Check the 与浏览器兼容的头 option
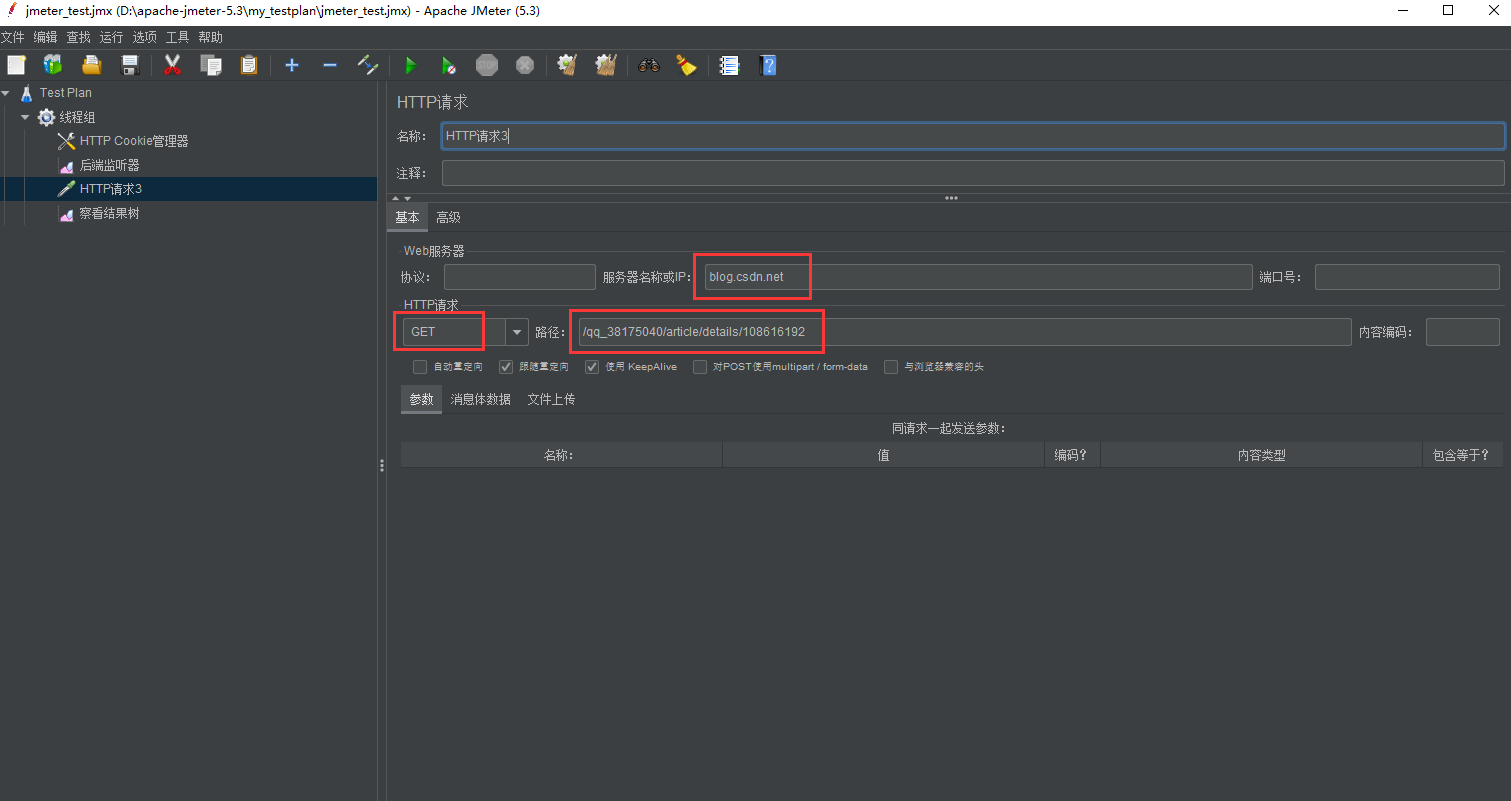The width and height of the screenshot is (1511, 801). (x=891, y=367)
